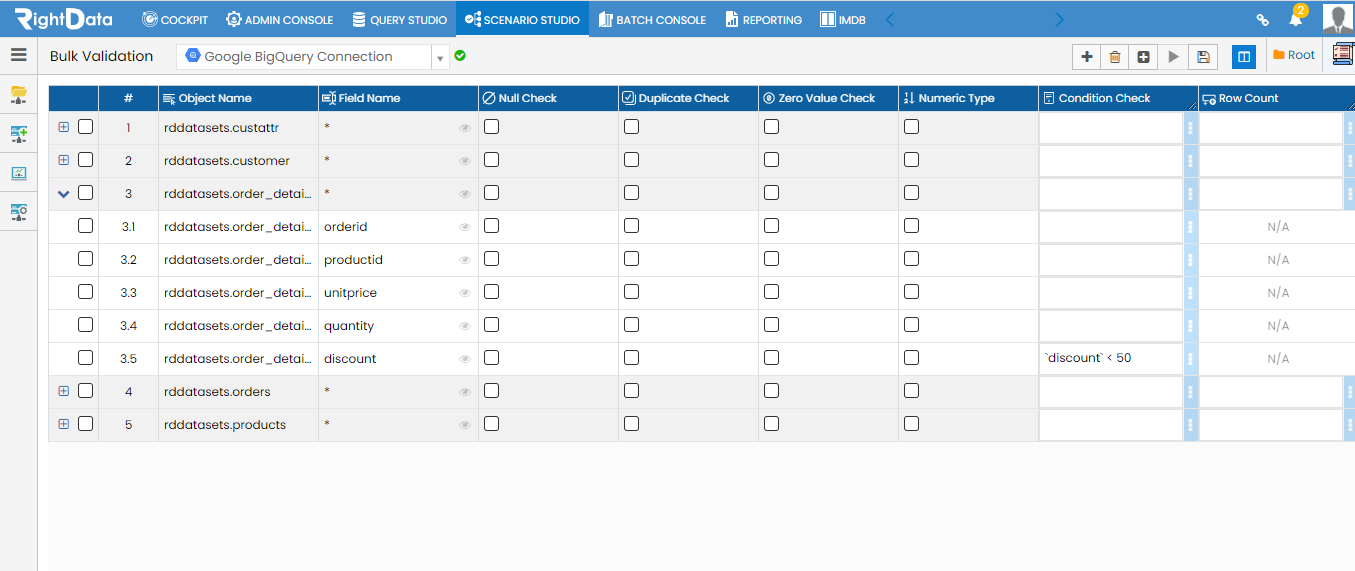This screenshot has height=571, width=1355.
Task: Click the yellow folder icon in left sidebar
Action: coord(18,94)
